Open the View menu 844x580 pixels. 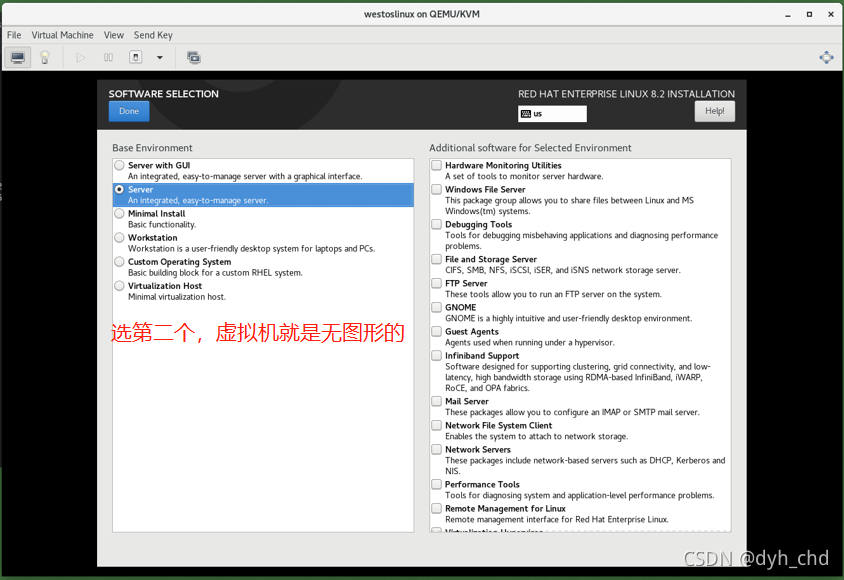(x=114, y=35)
